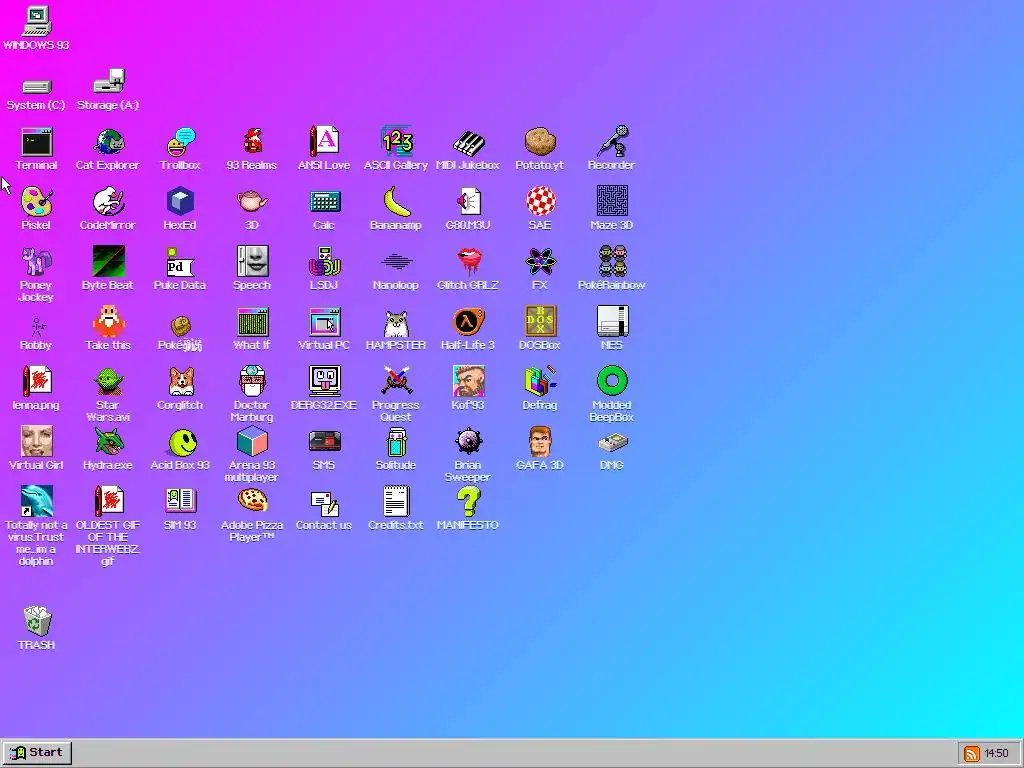Launch GAFA 3D icon
Screen dimensions: 1024x768
540,442
